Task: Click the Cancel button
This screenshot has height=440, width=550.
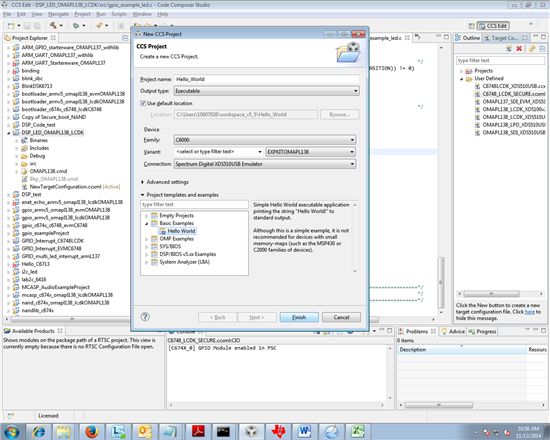Action: 341,317
